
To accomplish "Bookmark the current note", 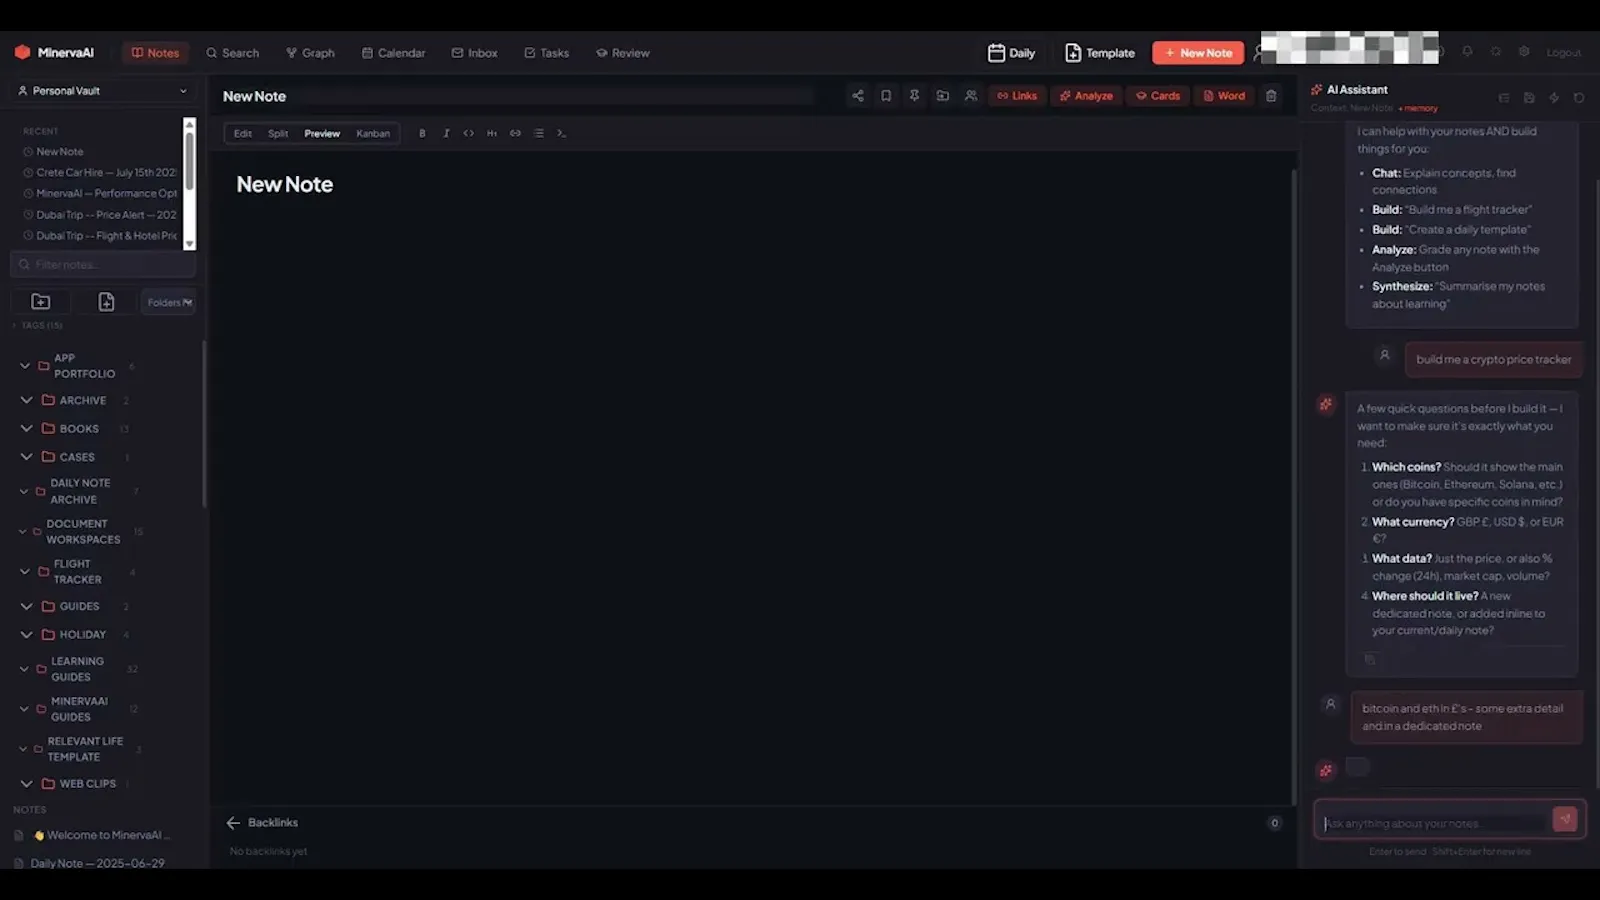I will coord(886,96).
